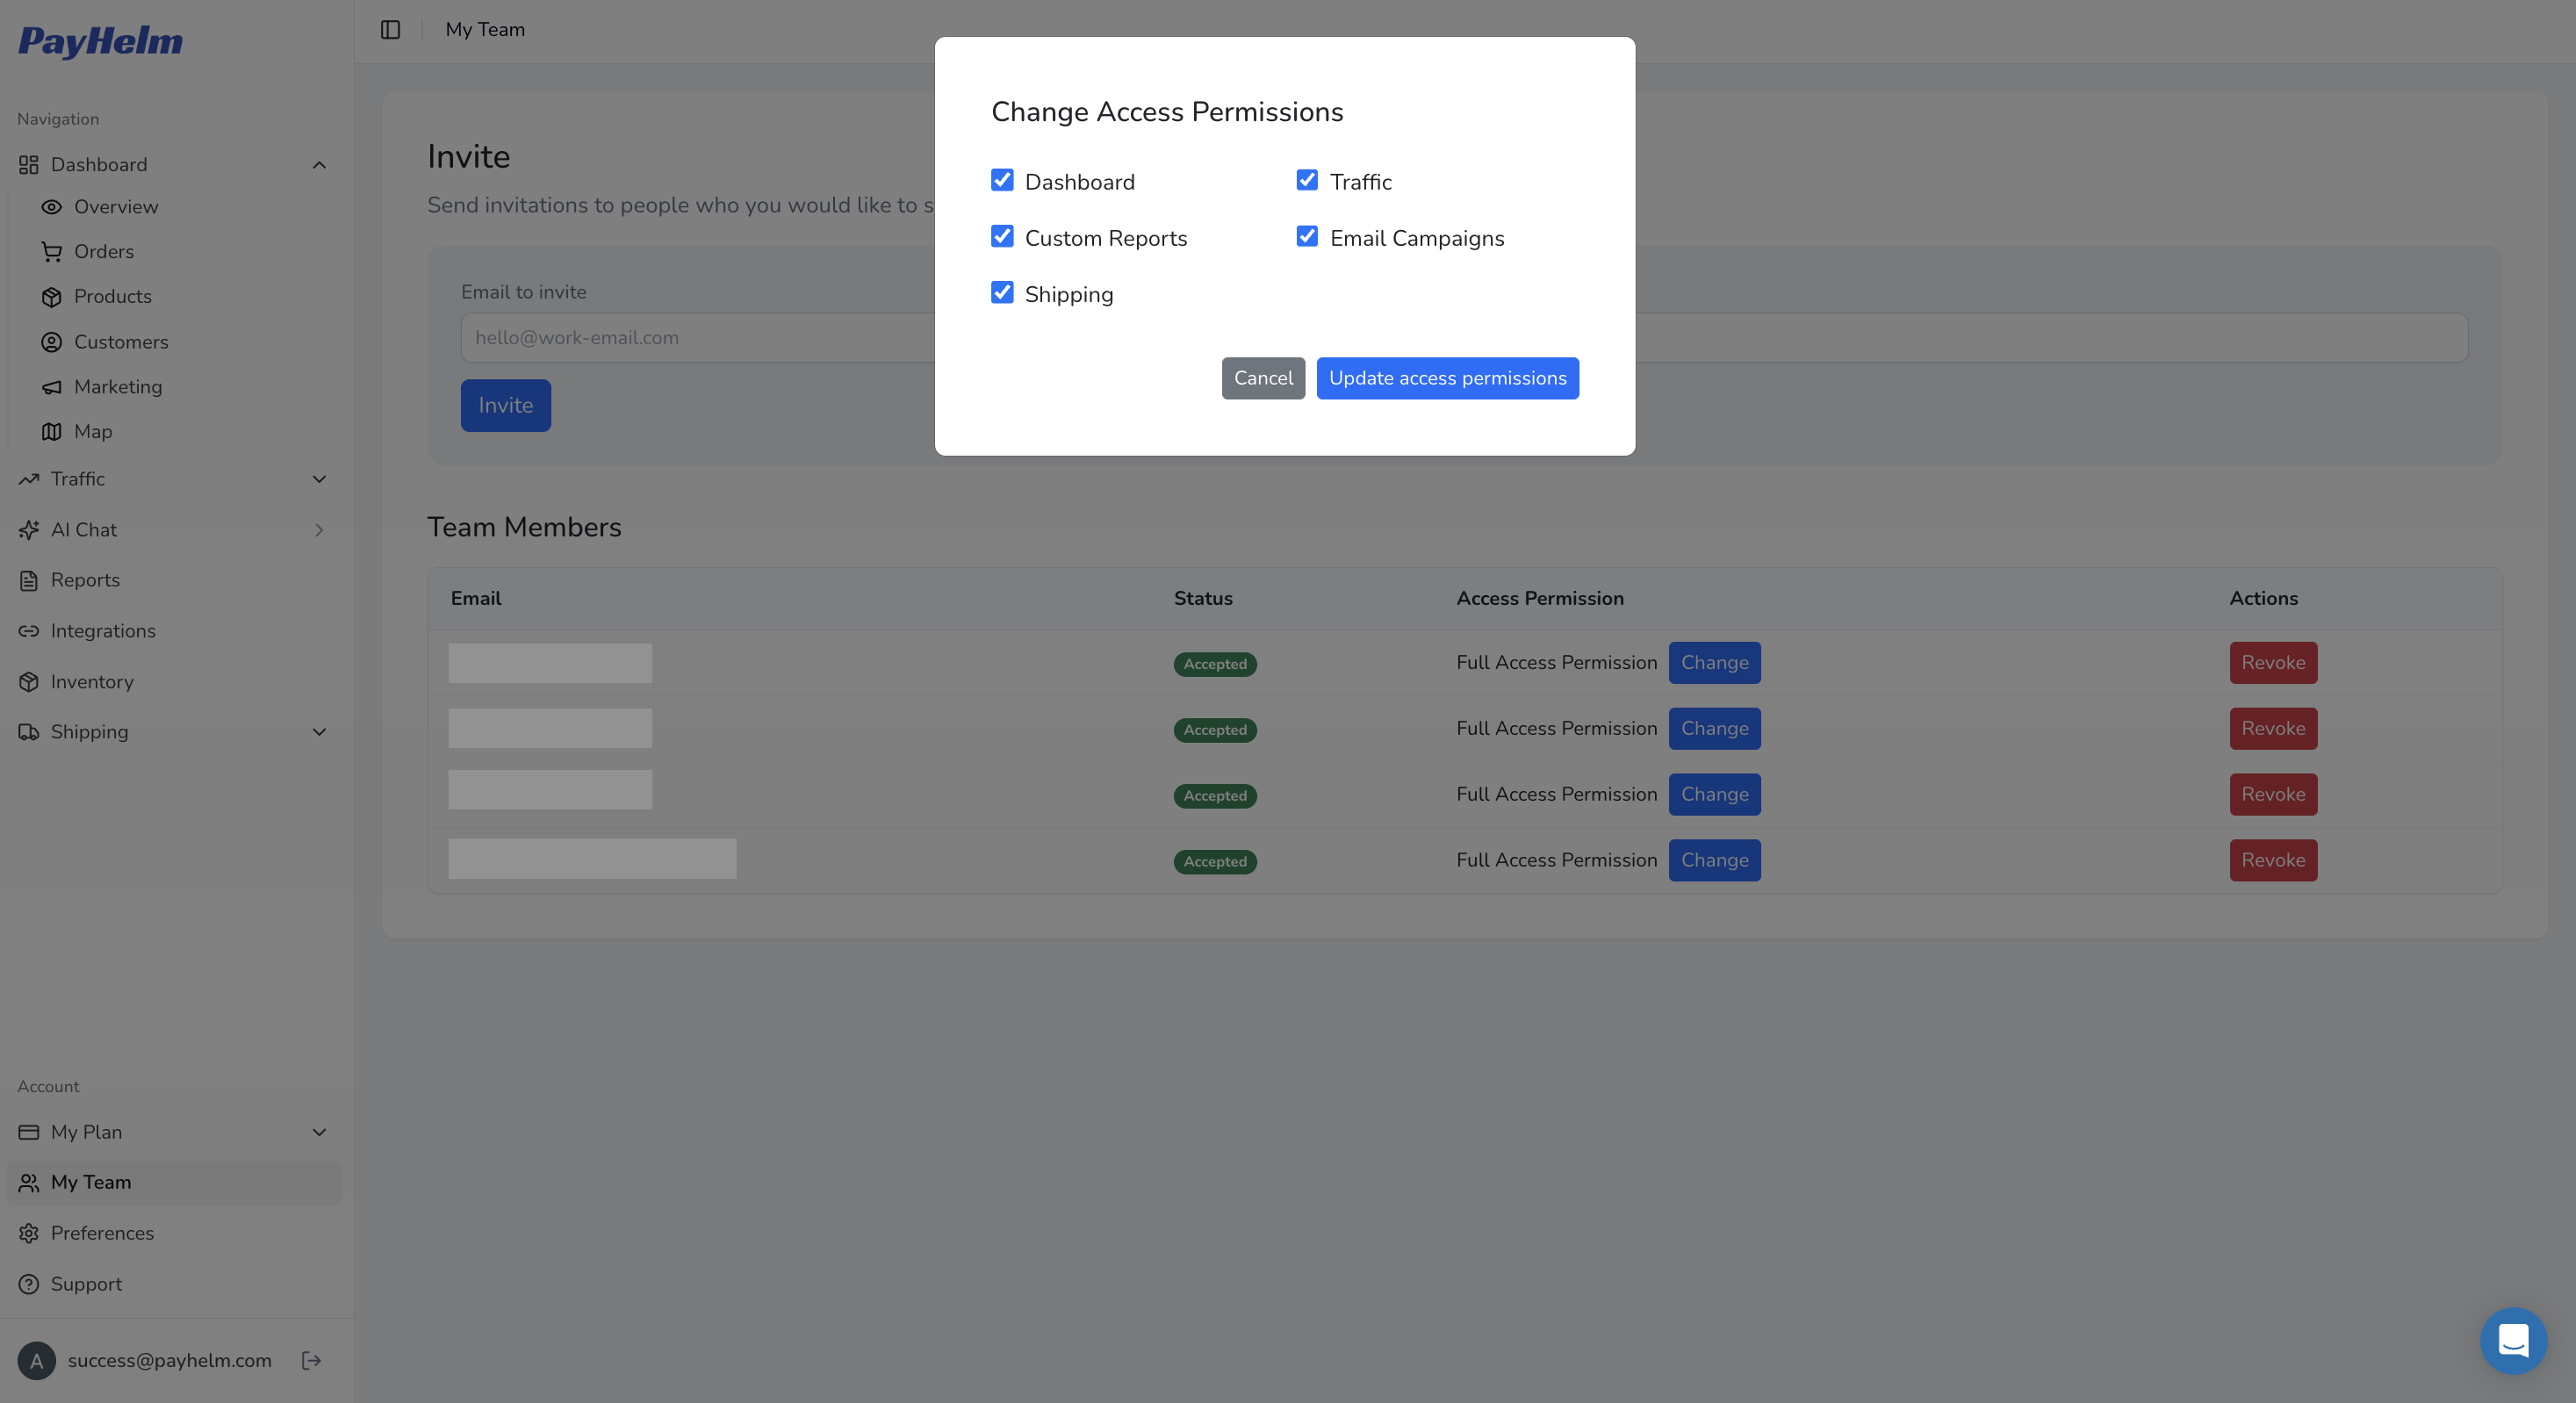Viewport: 2576px width, 1403px height.
Task: Expand the AI Chat section chevron
Action: [319, 530]
